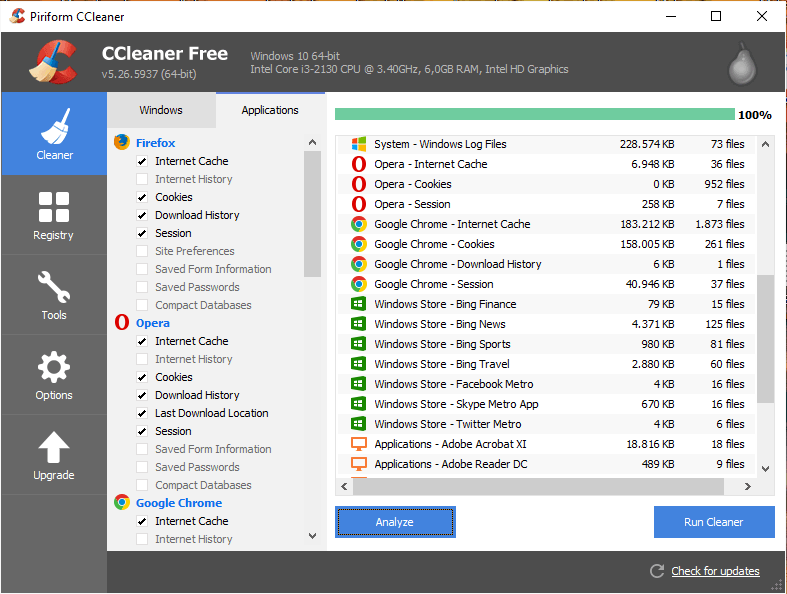
Task: Enable Opera Compact Databases
Action: [142, 486]
